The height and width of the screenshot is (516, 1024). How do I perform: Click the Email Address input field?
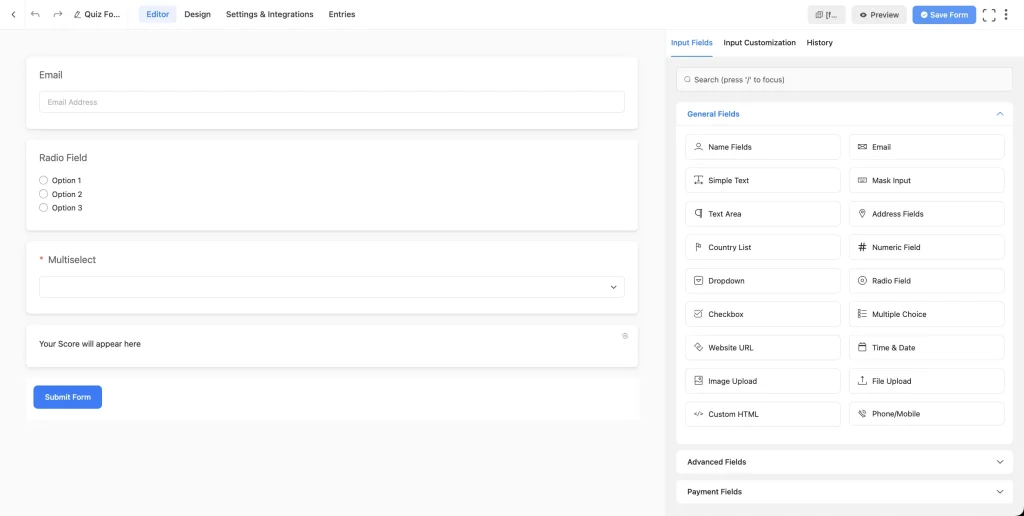click(x=332, y=102)
